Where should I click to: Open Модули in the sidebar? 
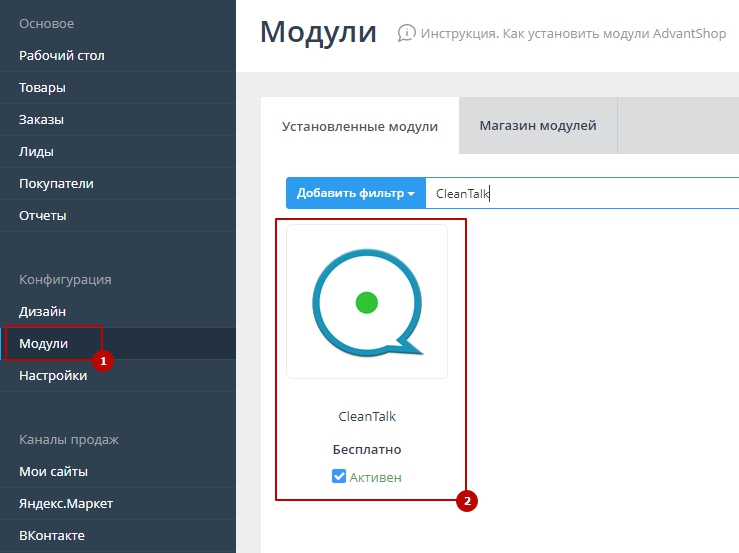tap(44, 343)
